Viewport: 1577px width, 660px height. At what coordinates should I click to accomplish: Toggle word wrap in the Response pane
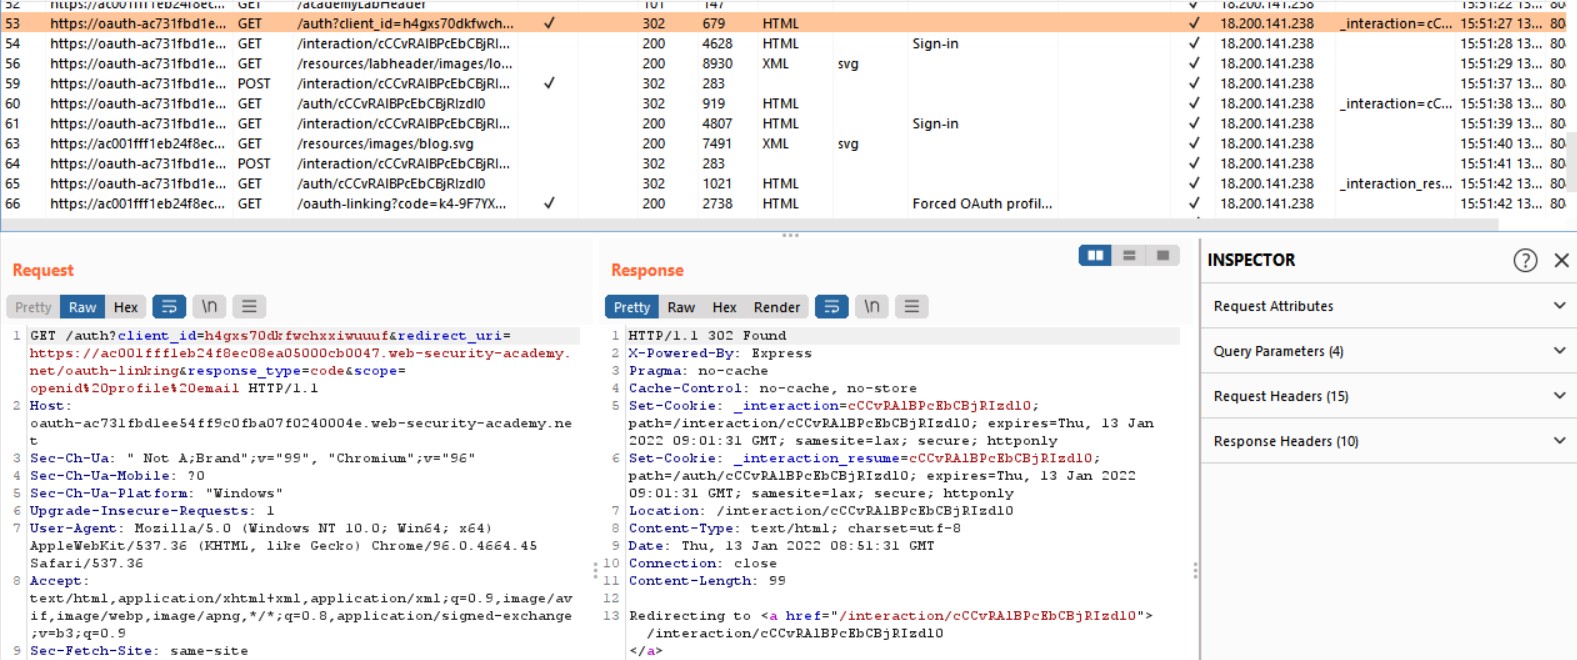click(x=831, y=307)
